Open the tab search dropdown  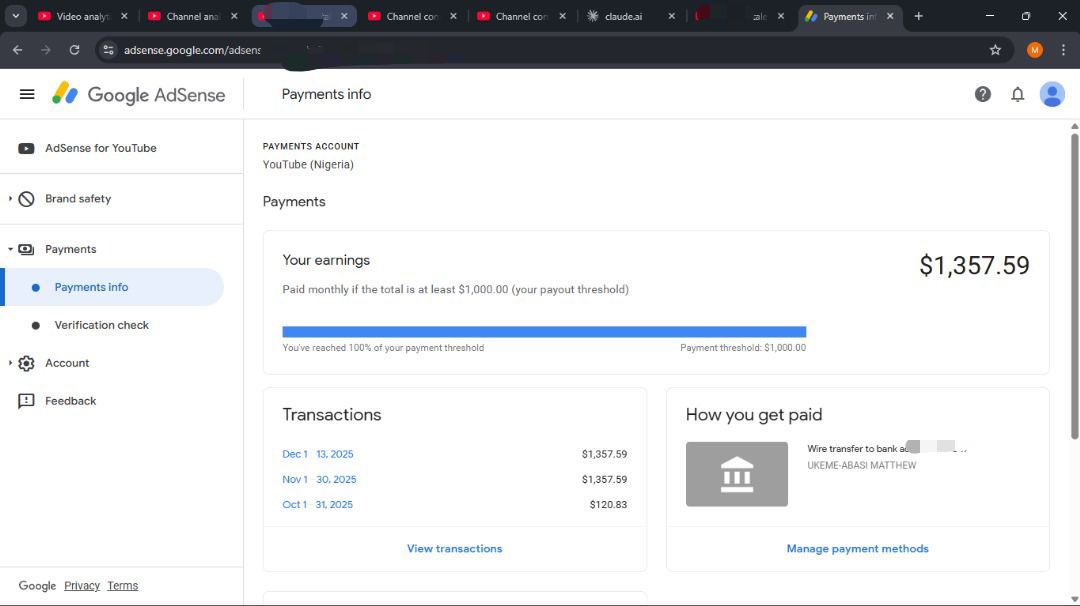pos(15,16)
